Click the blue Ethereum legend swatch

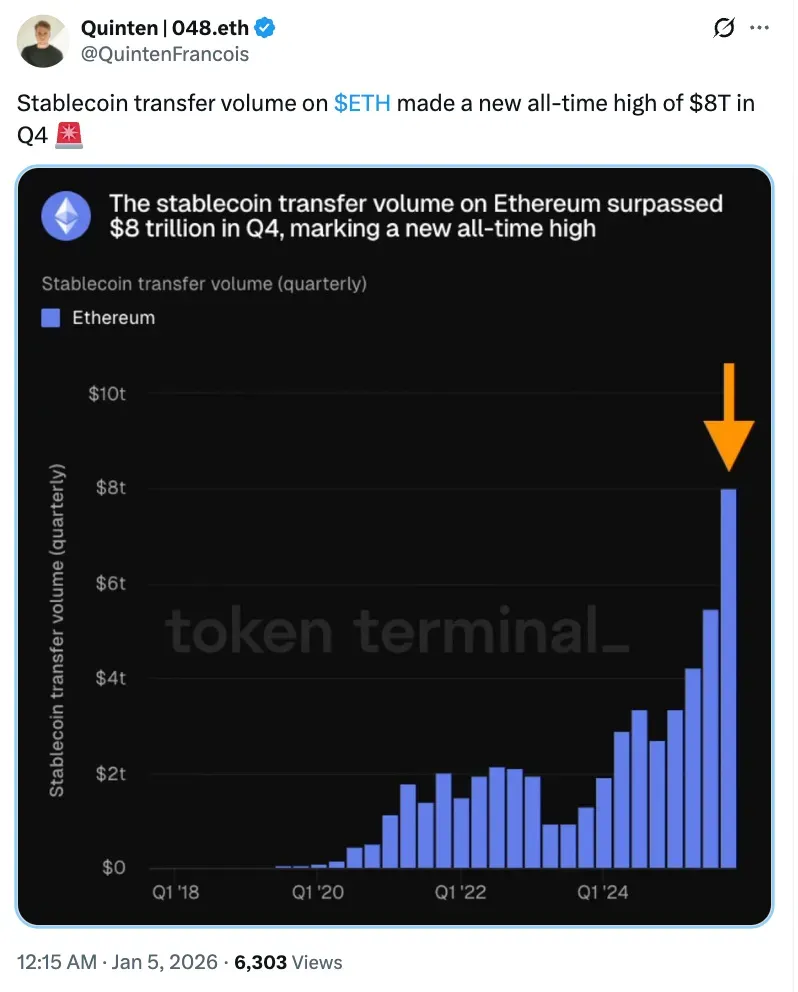(51, 318)
